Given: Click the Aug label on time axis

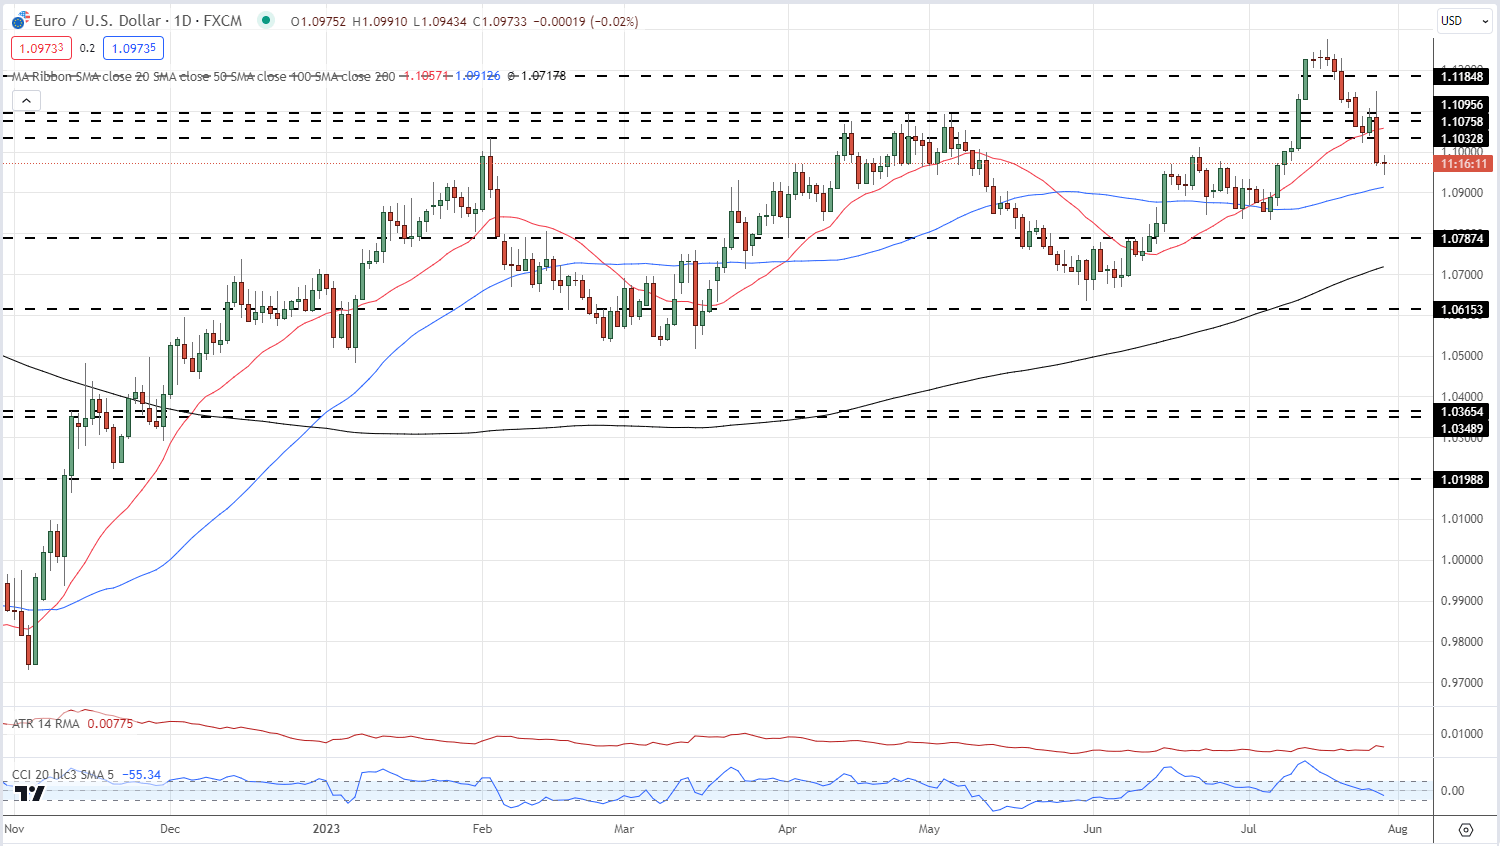Looking at the screenshot, I should pos(1398,829).
